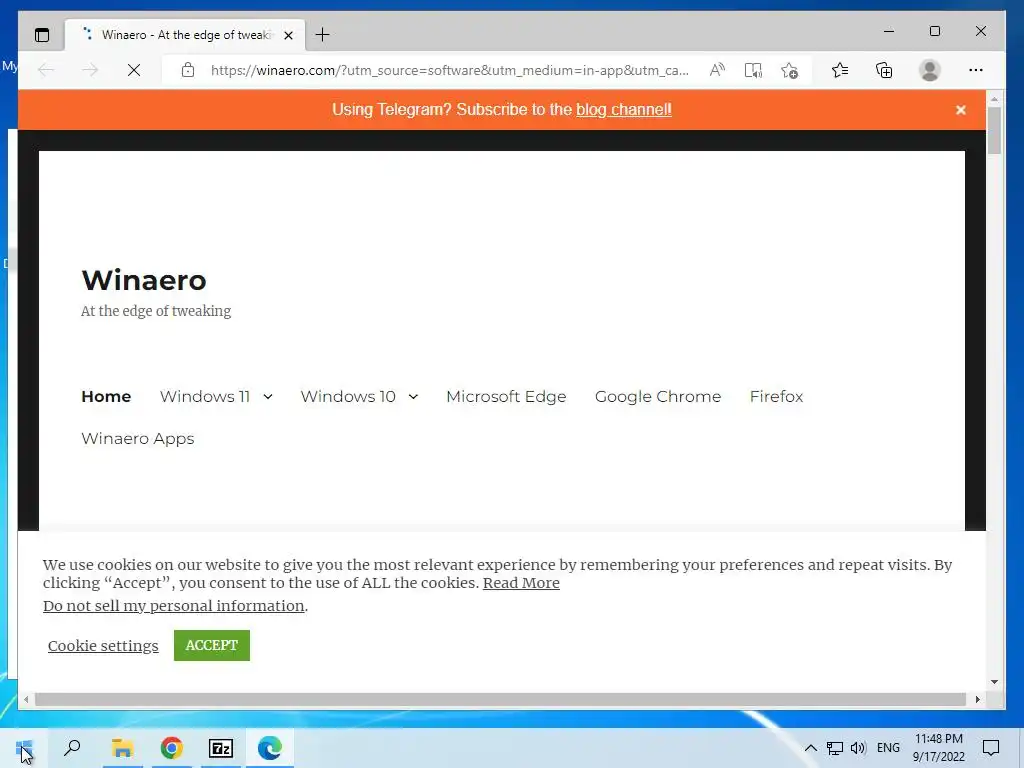Open the Action Center notification icon
1024x768 pixels.
tap(991, 748)
